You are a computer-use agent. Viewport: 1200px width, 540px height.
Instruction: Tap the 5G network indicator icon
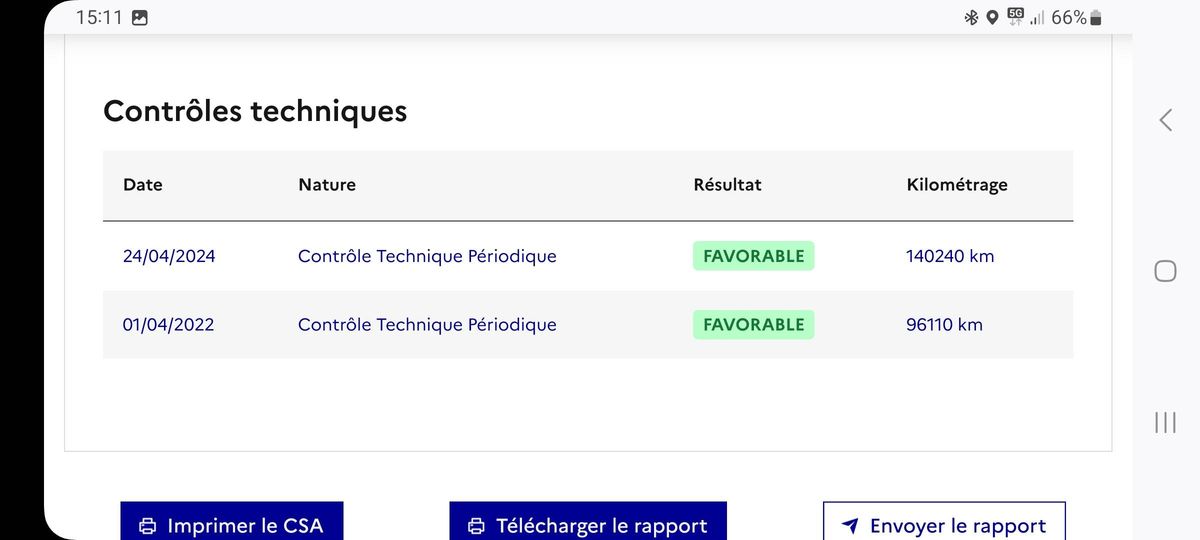click(x=1016, y=16)
